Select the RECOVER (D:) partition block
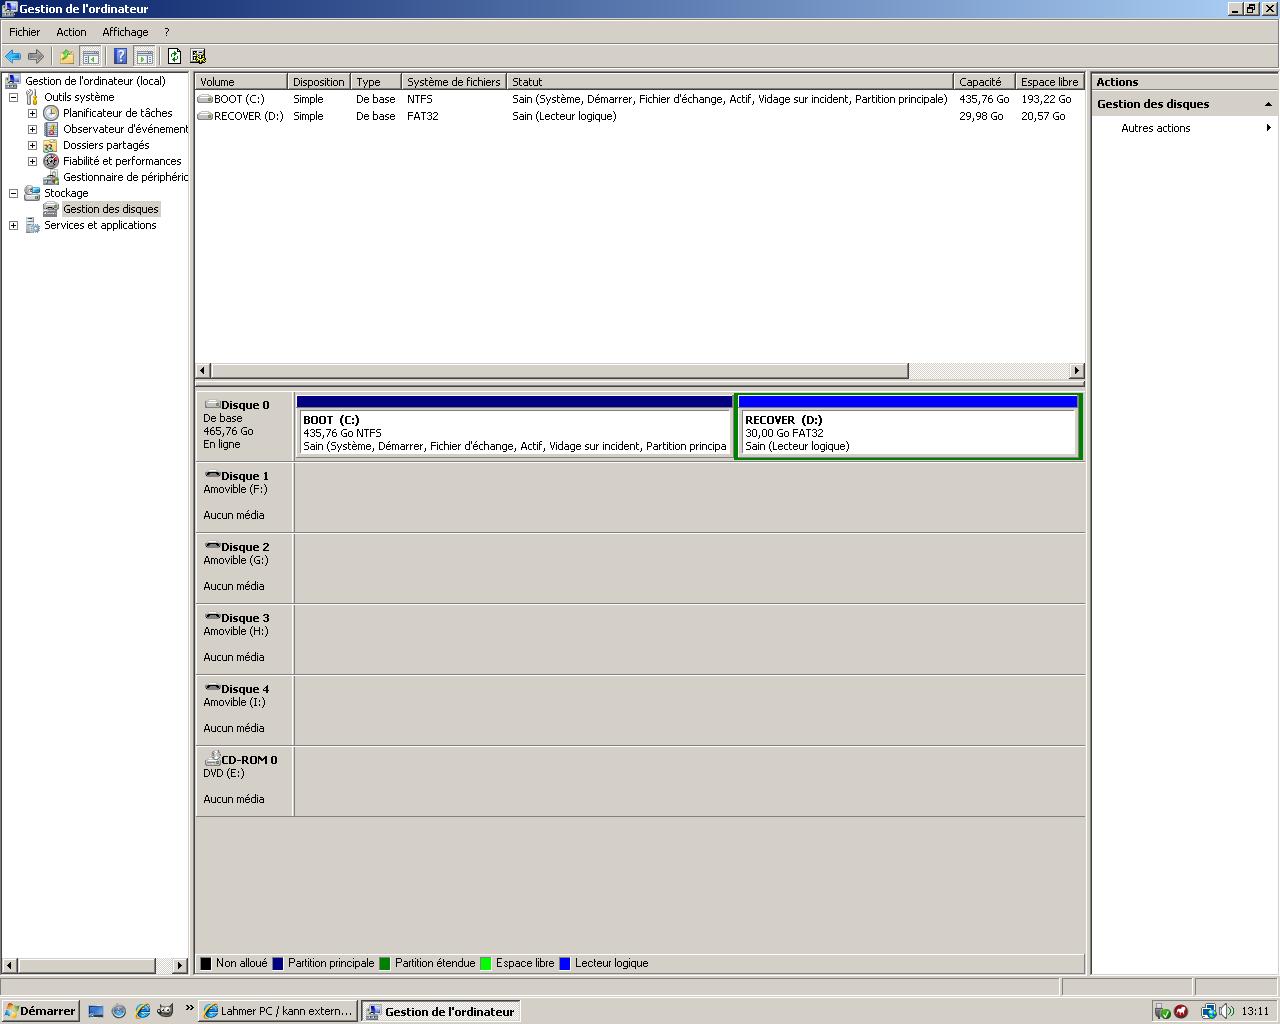 [x=908, y=427]
